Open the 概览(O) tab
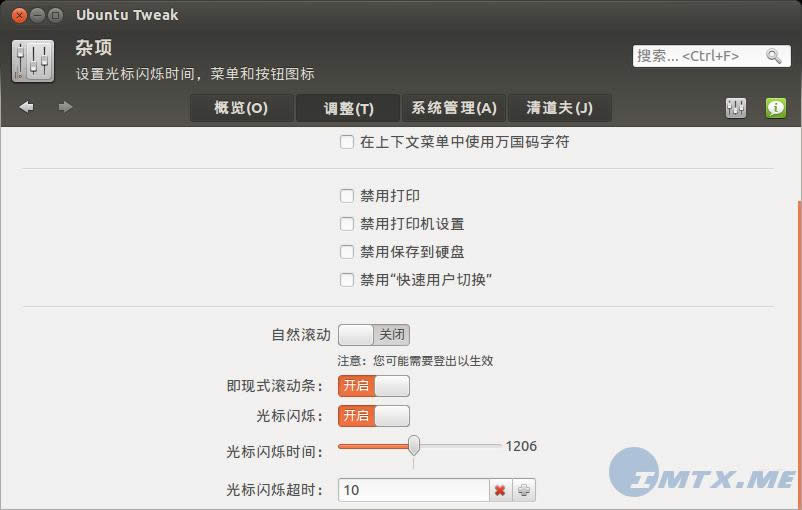The image size is (802, 510). coord(241,108)
